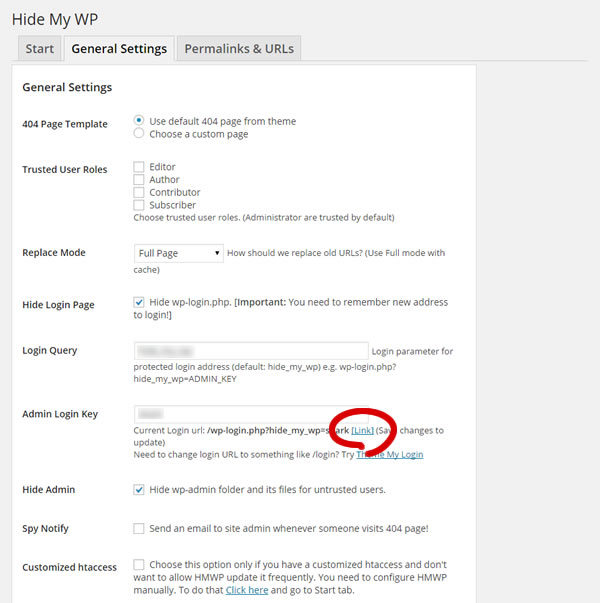Uncheck Hide wp-admin folder checkbox
Image resolution: width=600 pixels, height=603 pixels.
[x=139, y=490]
